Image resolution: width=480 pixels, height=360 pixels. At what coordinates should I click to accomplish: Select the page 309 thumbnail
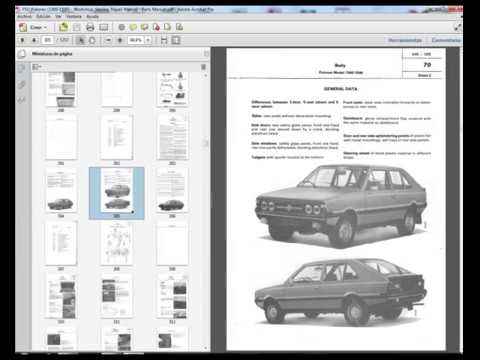(x=172, y=243)
